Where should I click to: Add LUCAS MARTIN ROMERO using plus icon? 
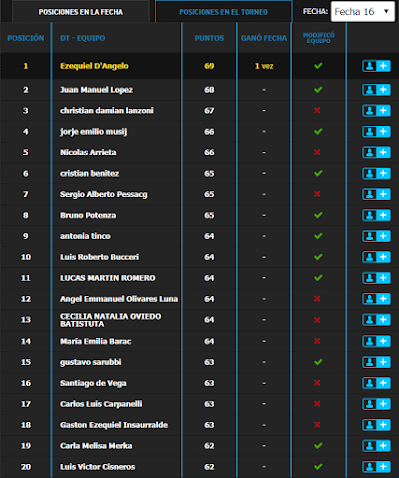click(x=376, y=278)
